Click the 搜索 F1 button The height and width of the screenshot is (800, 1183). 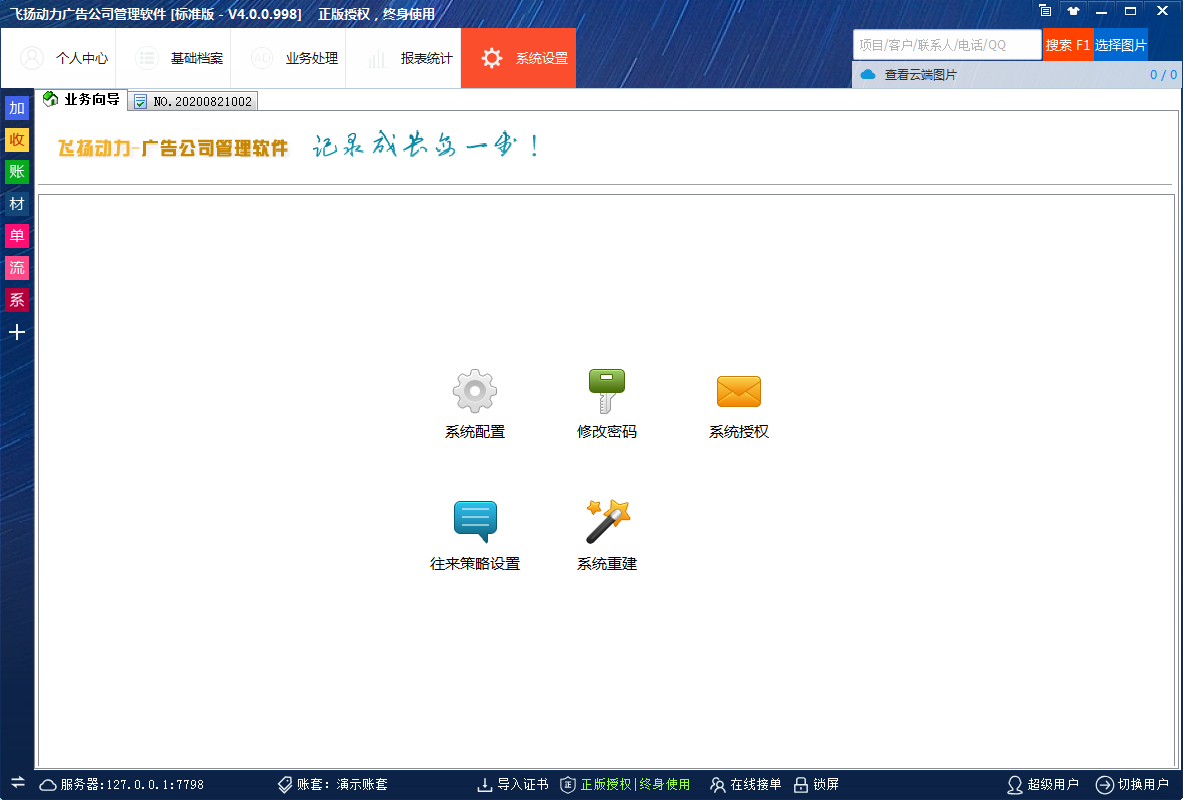pyautogui.click(x=1067, y=45)
